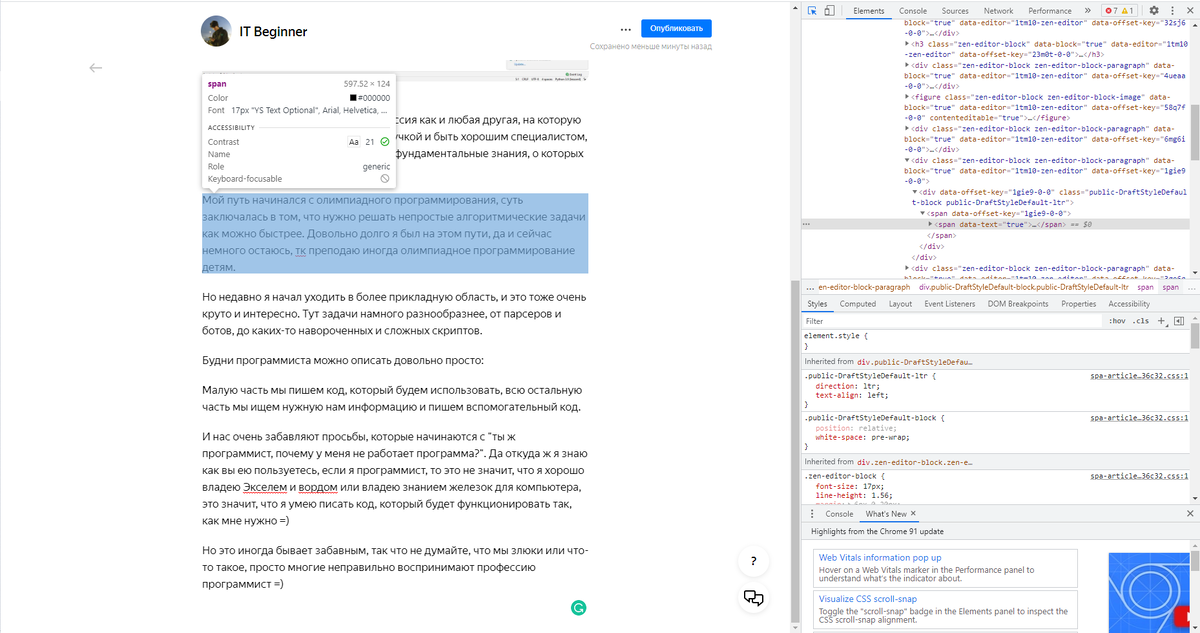
Task: Open the three-dot menu next to Опубликовать
Action: tap(626, 28)
